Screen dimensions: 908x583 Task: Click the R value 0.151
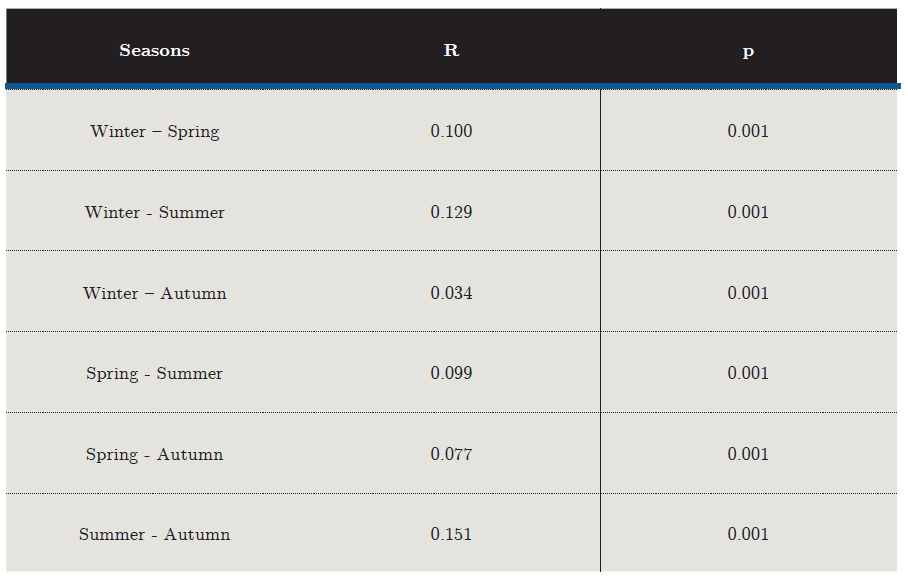(x=451, y=534)
